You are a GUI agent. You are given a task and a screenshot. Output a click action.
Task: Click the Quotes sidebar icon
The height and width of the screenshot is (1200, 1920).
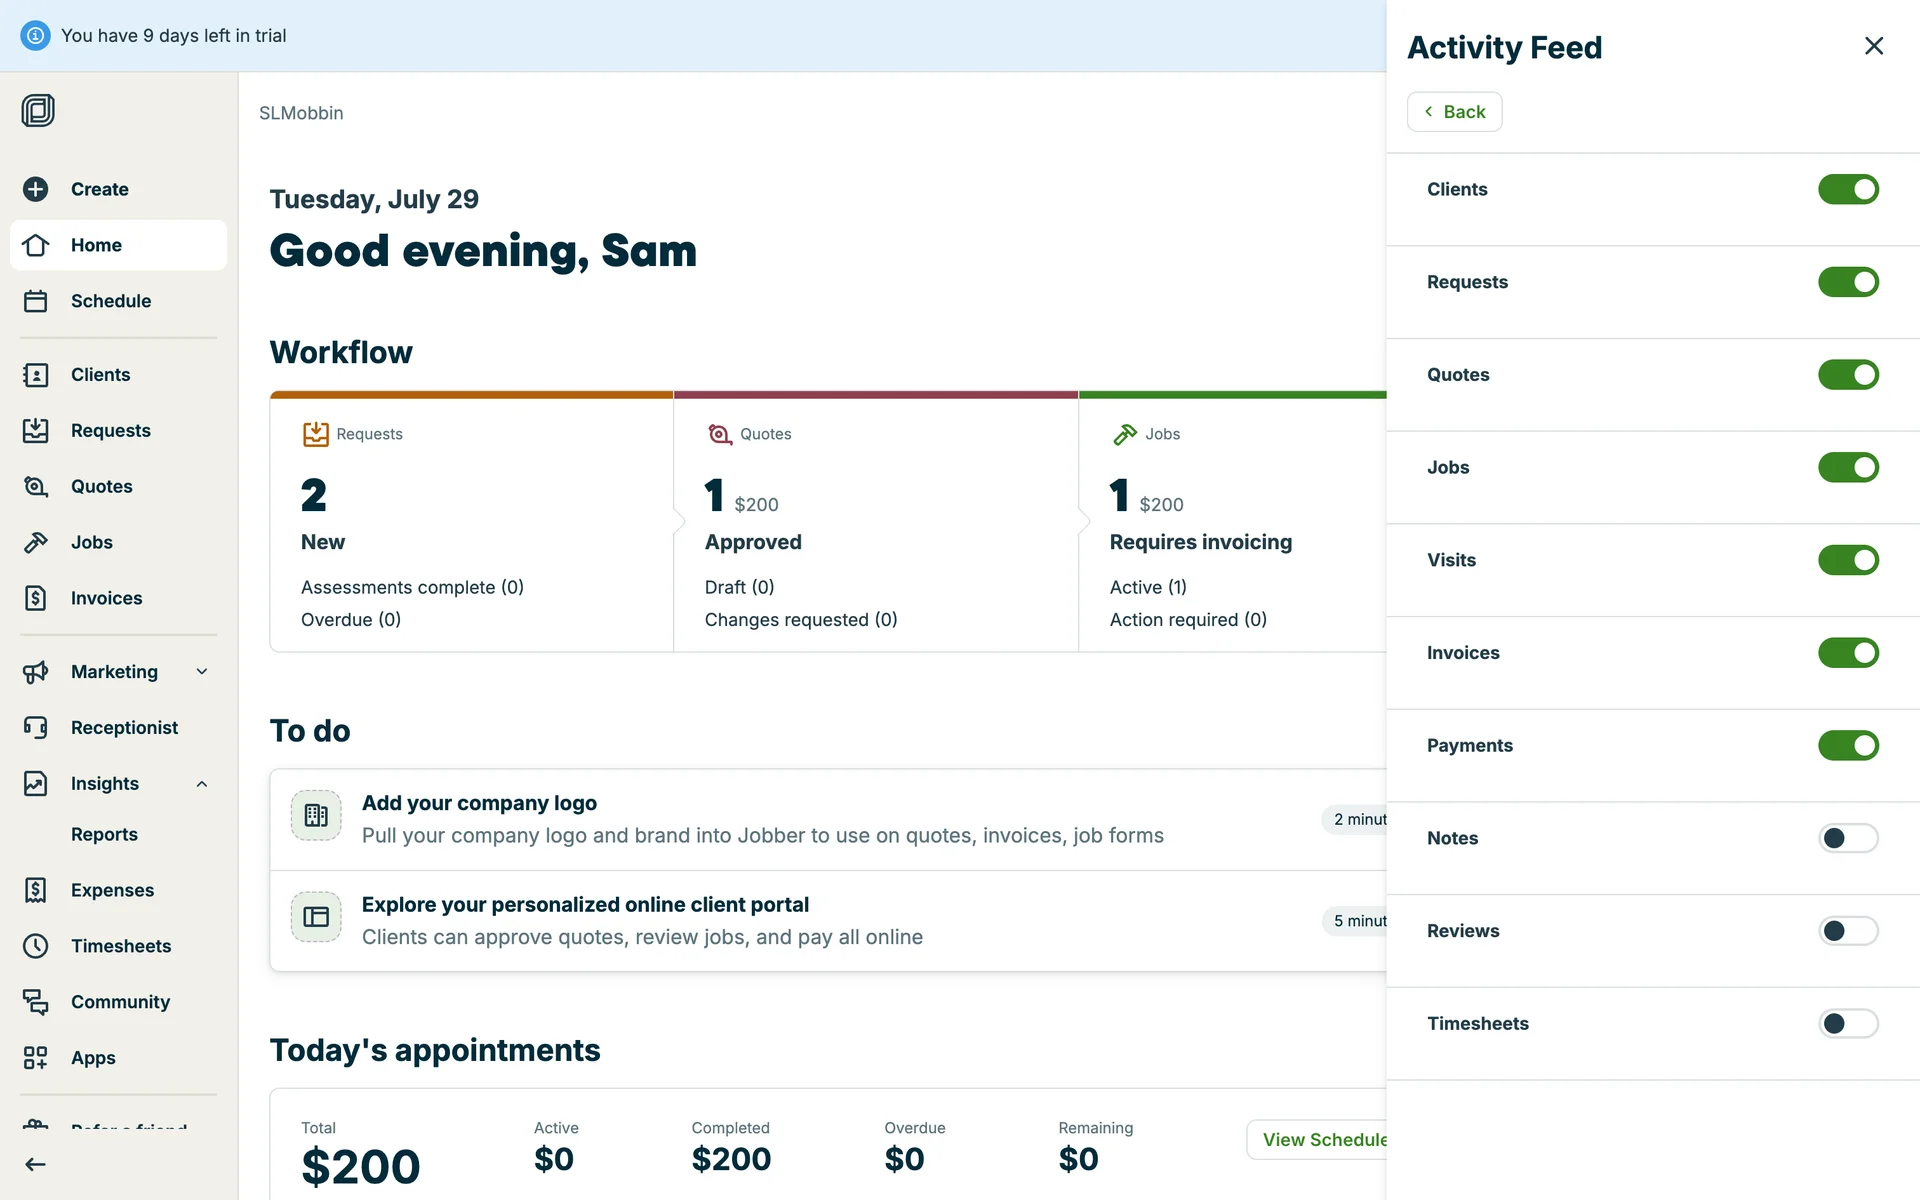(x=36, y=487)
